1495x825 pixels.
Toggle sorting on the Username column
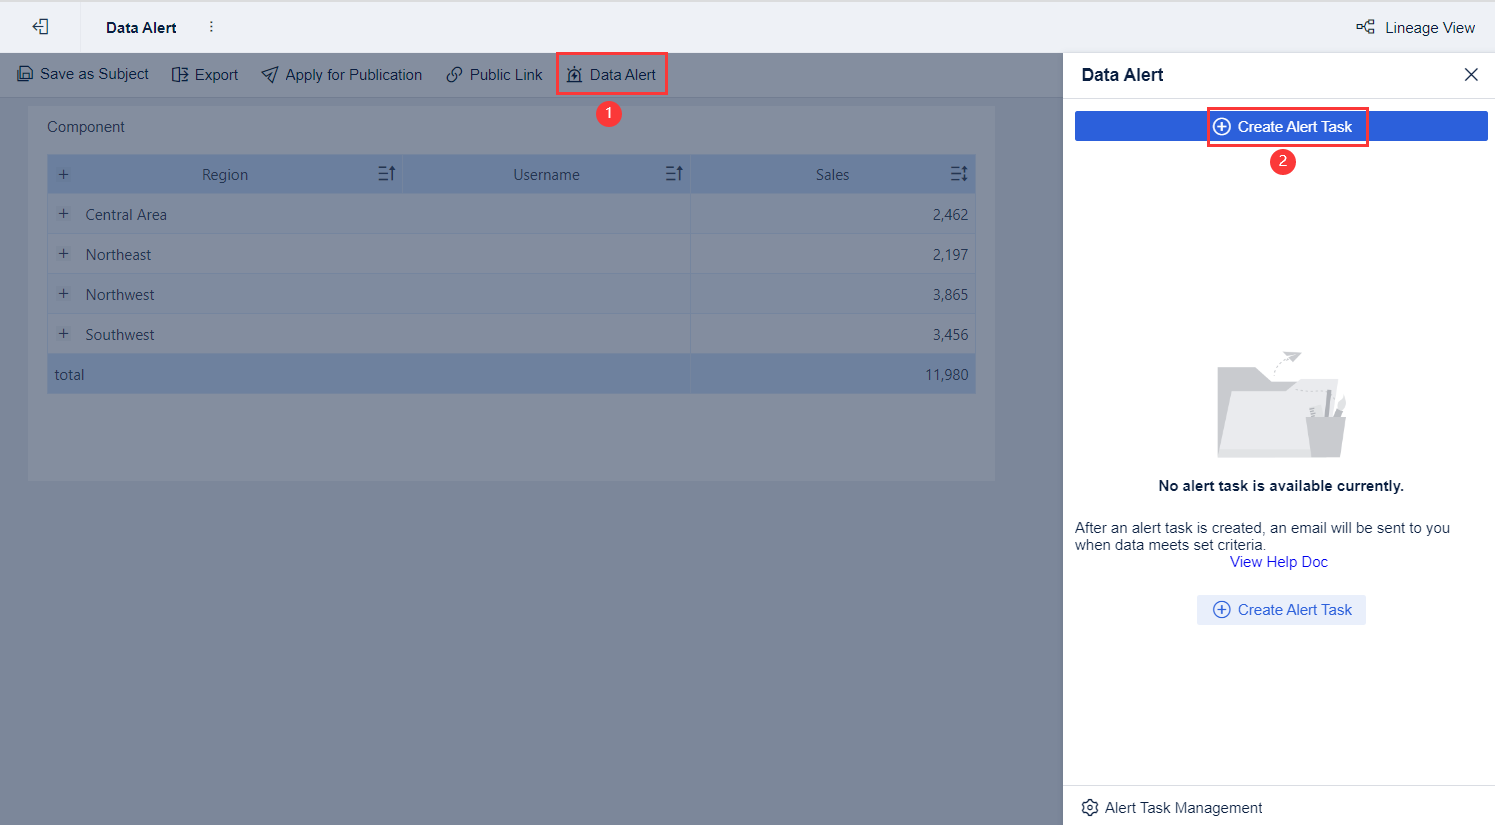(x=676, y=173)
